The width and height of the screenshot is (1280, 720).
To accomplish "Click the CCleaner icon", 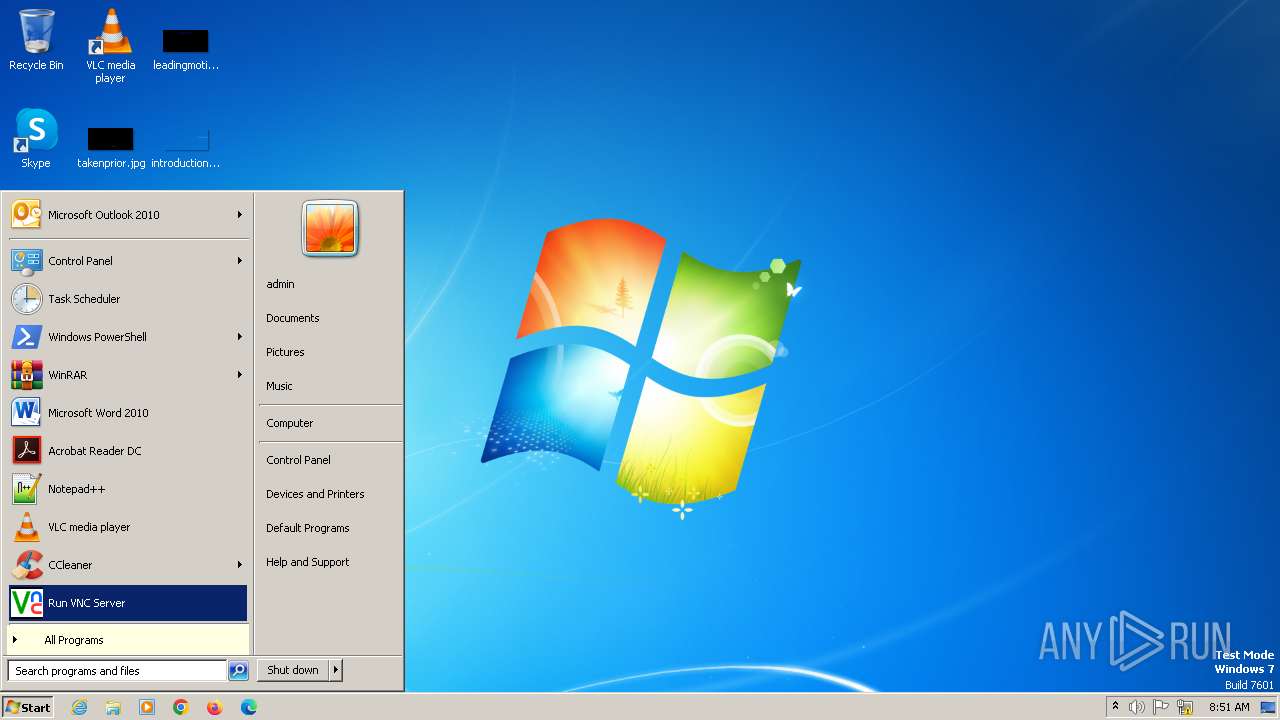I will tap(27, 564).
